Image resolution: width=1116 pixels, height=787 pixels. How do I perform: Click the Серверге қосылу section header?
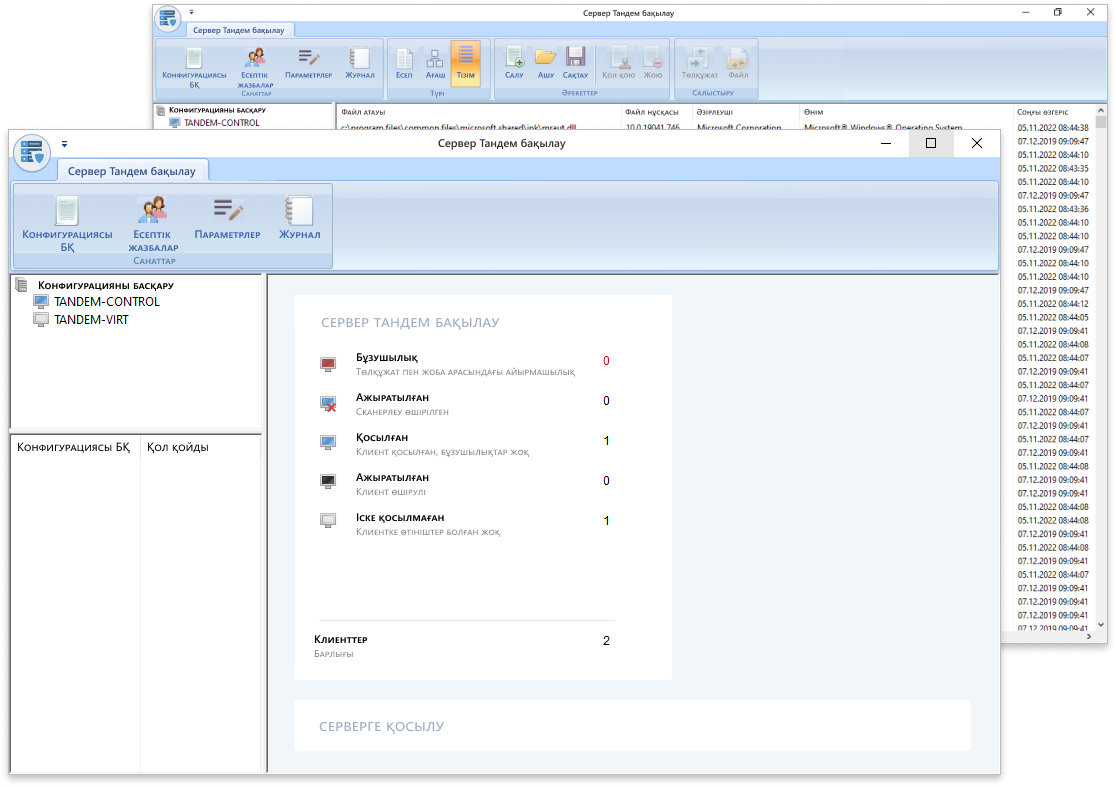pos(381,726)
